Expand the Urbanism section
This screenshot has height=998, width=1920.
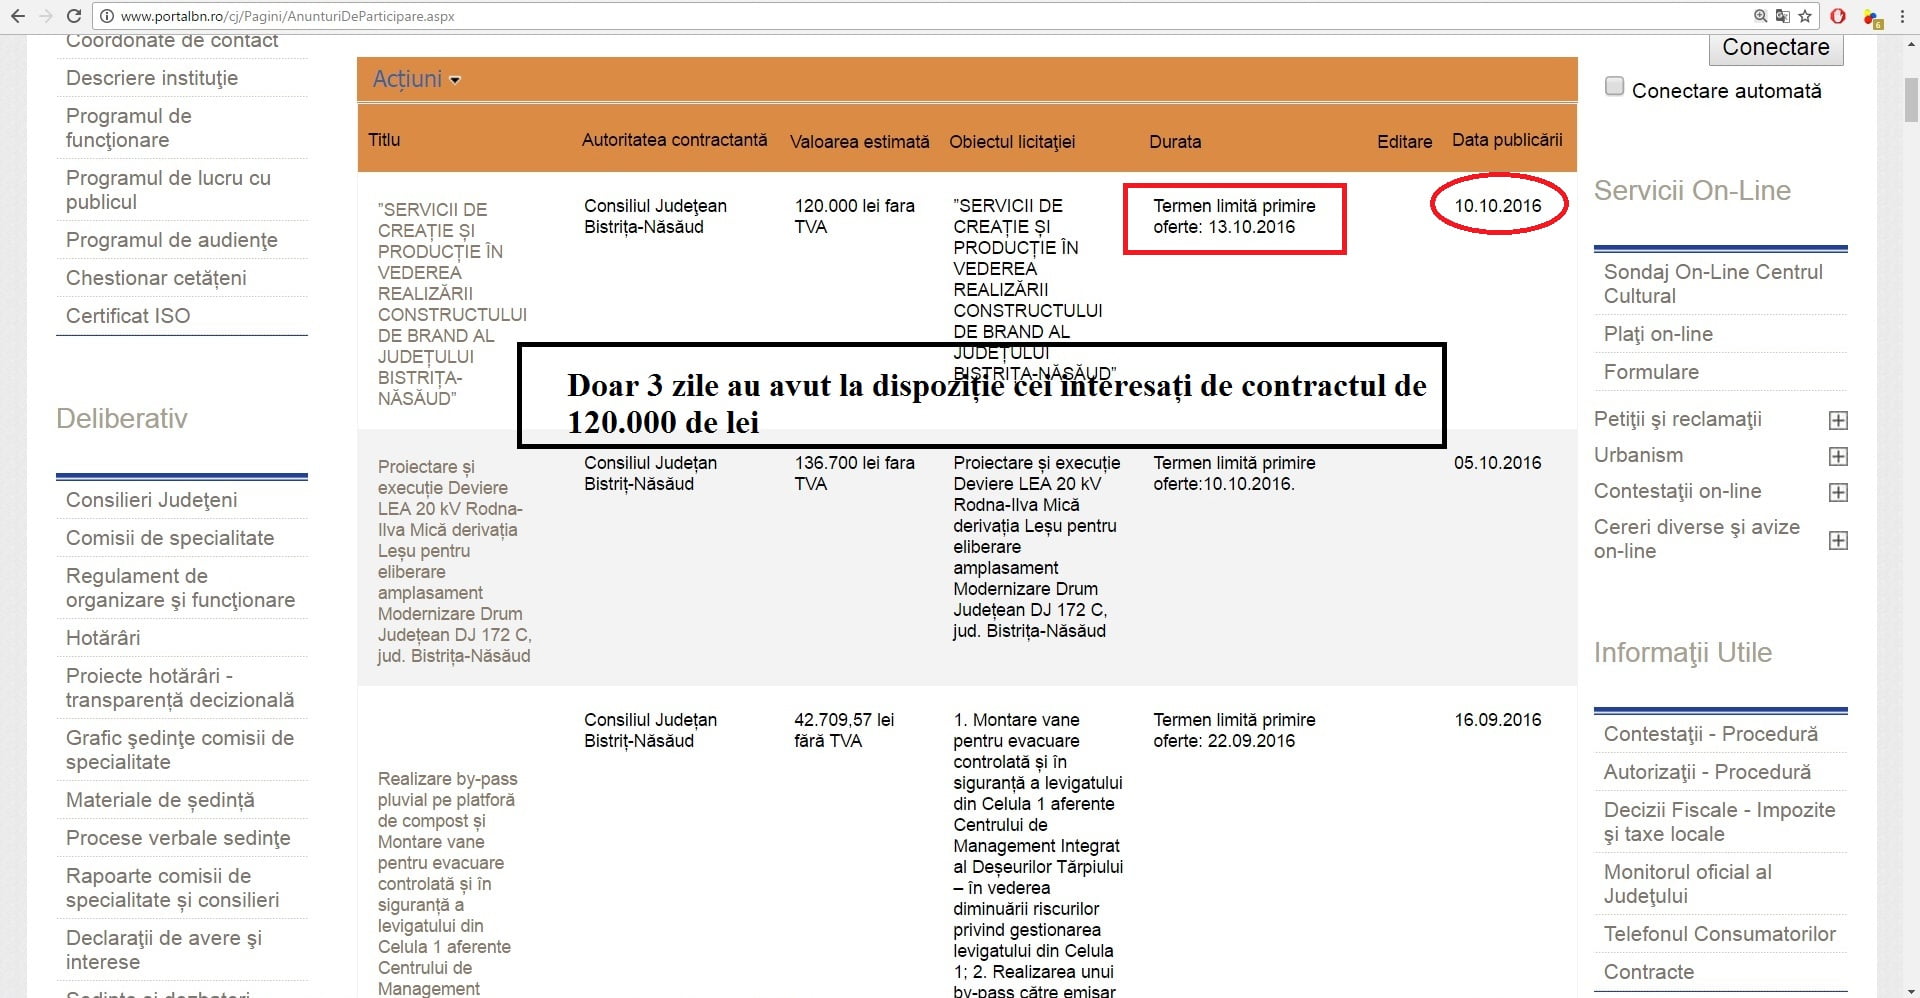1838,456
